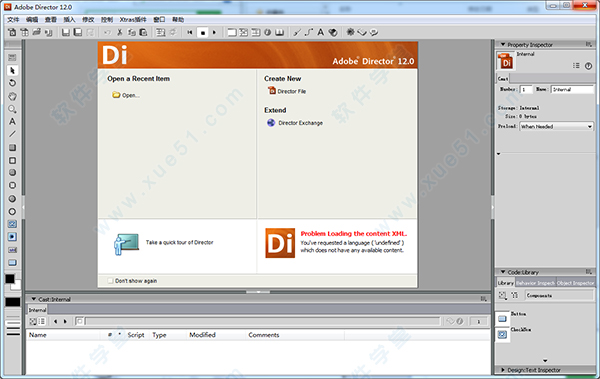Switch to Behavior Inspector tab
This screenshot has height=379, width=600.
pos(535,283)
